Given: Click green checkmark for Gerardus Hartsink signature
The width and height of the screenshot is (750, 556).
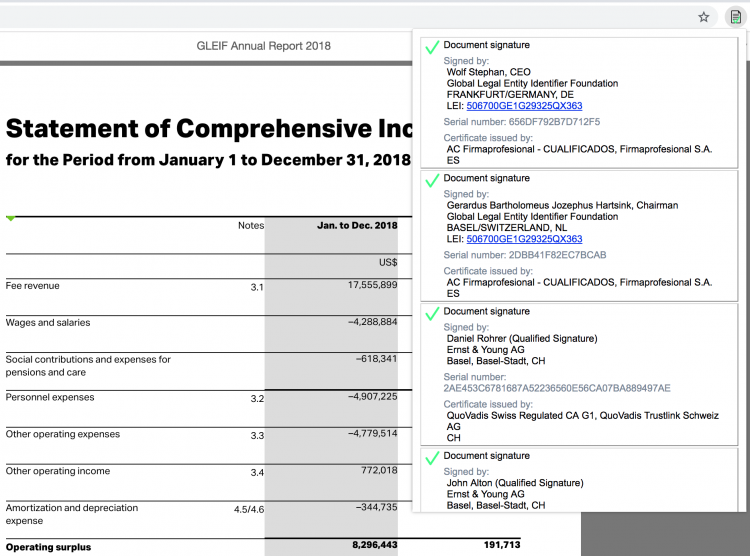Looking at the screenshot, I should click(431, 180).
